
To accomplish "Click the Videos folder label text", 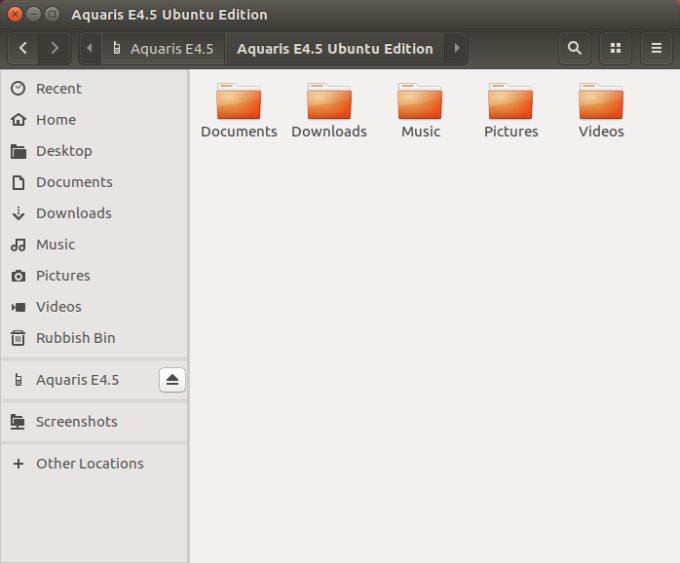I will click(601, 131).
